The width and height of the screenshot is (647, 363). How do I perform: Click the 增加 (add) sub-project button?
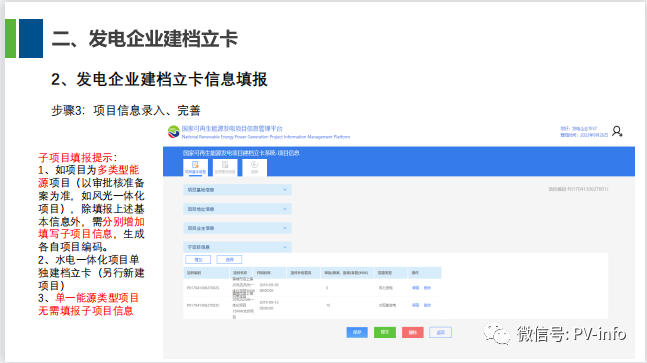(198, 259)
